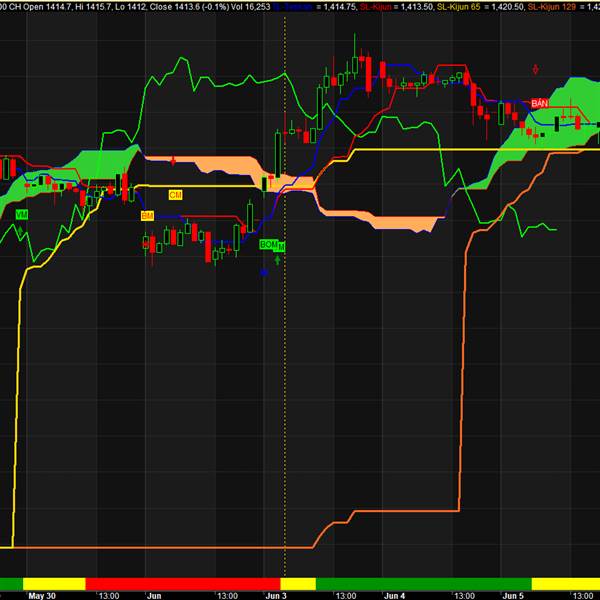The width and height of the screenshot is (600, 600).
Task: Click the green VM signal label
Action: coord(22,215)
